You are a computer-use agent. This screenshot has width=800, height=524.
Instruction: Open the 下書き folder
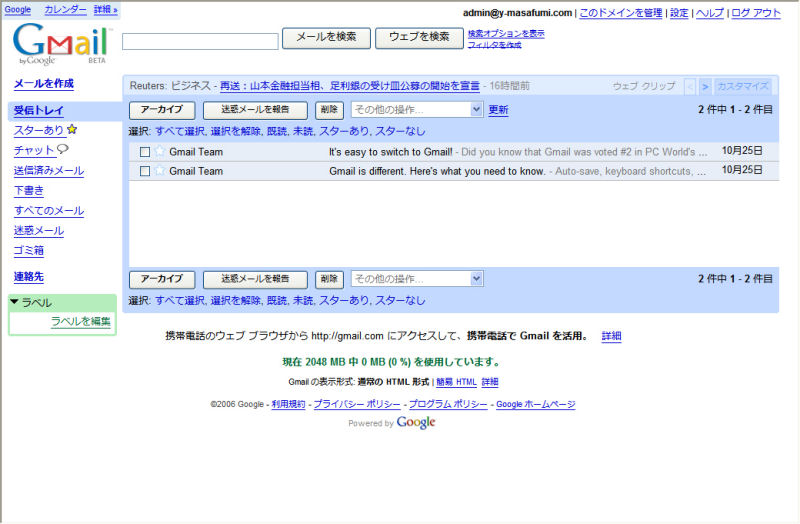(29, 190)
